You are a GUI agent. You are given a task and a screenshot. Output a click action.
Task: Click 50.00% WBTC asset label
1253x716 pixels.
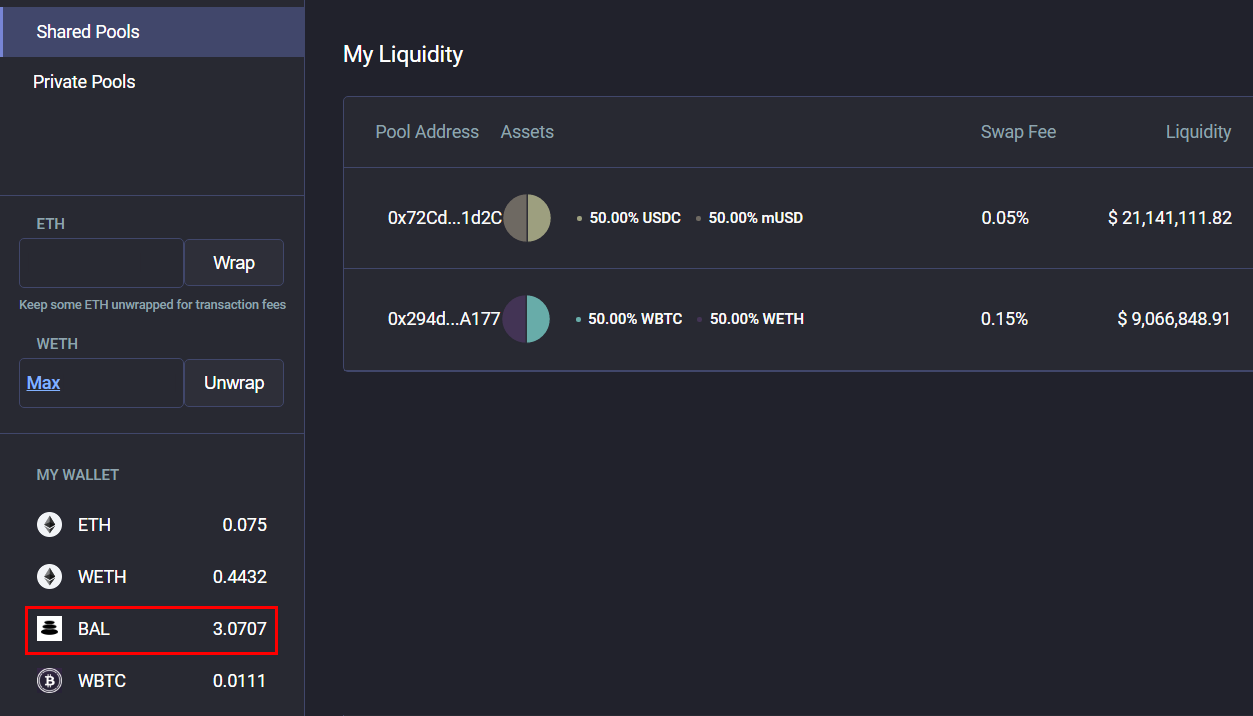pos(635,319)
